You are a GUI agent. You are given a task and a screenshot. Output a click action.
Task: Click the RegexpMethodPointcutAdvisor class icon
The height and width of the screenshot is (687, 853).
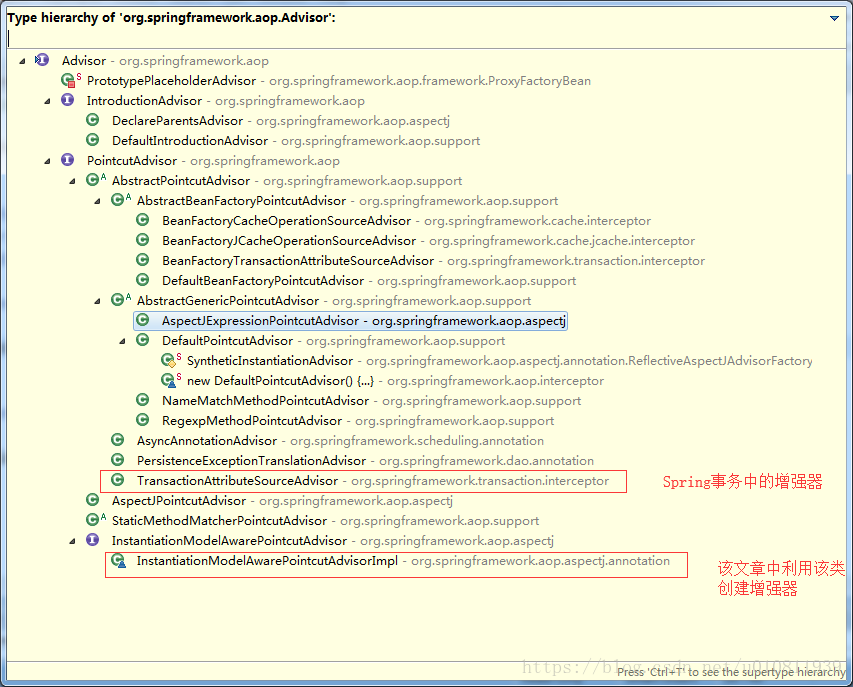click(x=143, y=419)
